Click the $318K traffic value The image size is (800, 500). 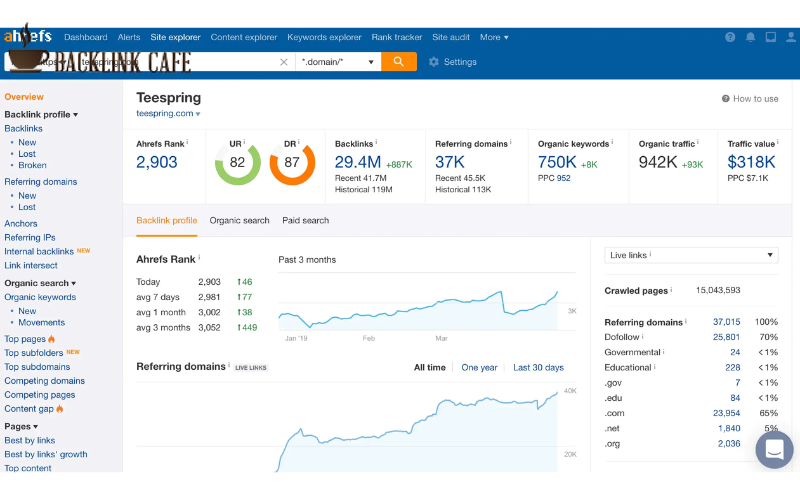pyautogui.click(x=751, y=162)
